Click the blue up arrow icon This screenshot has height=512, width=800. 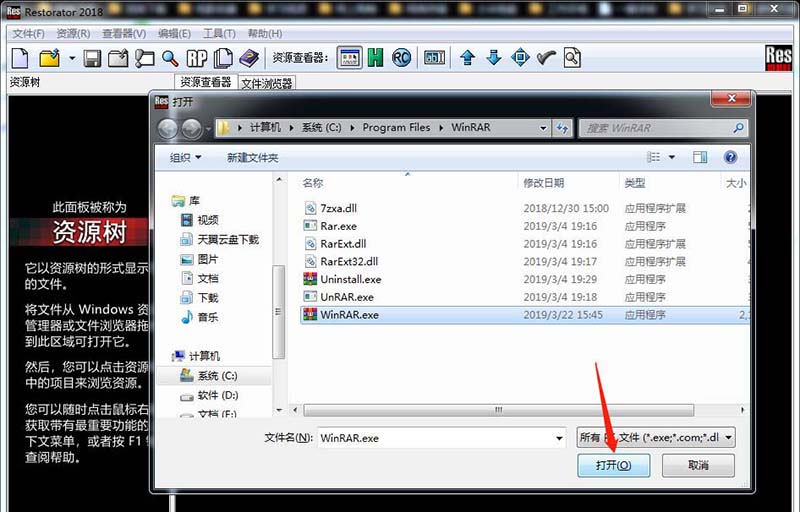pyautogui.click(x=467, y=58)
